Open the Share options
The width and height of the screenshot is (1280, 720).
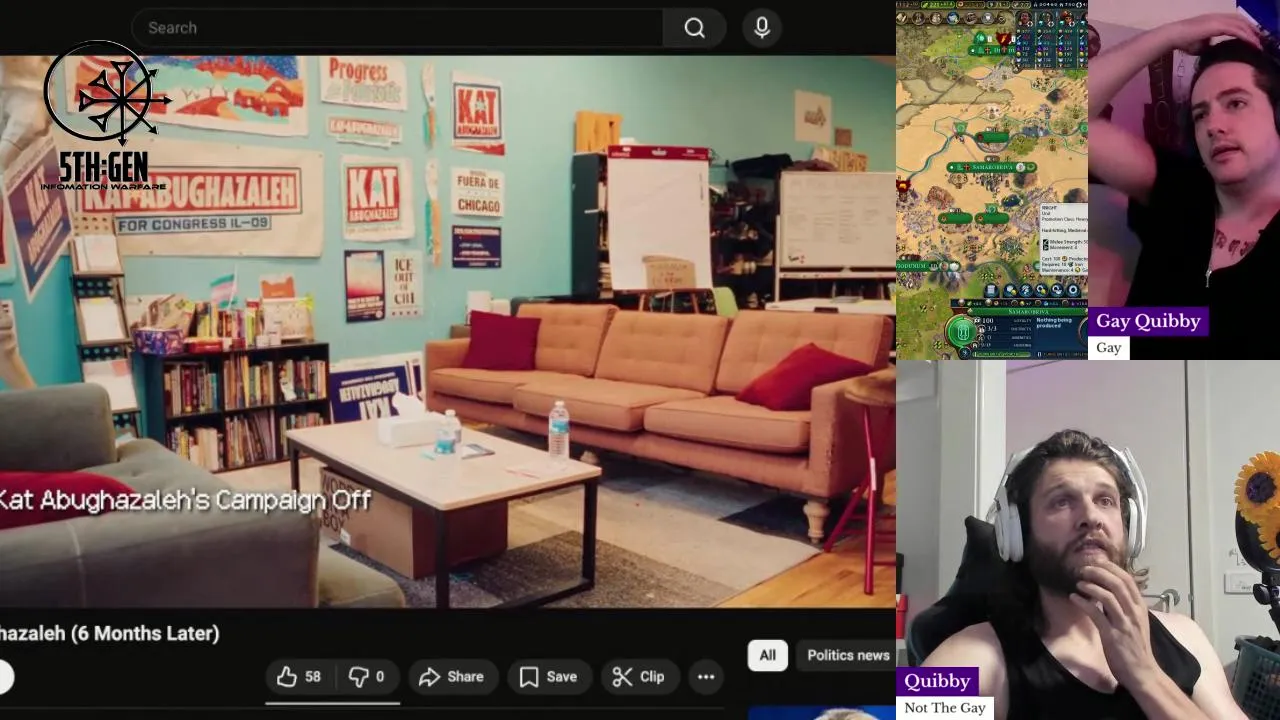click(x=451, y=677)
